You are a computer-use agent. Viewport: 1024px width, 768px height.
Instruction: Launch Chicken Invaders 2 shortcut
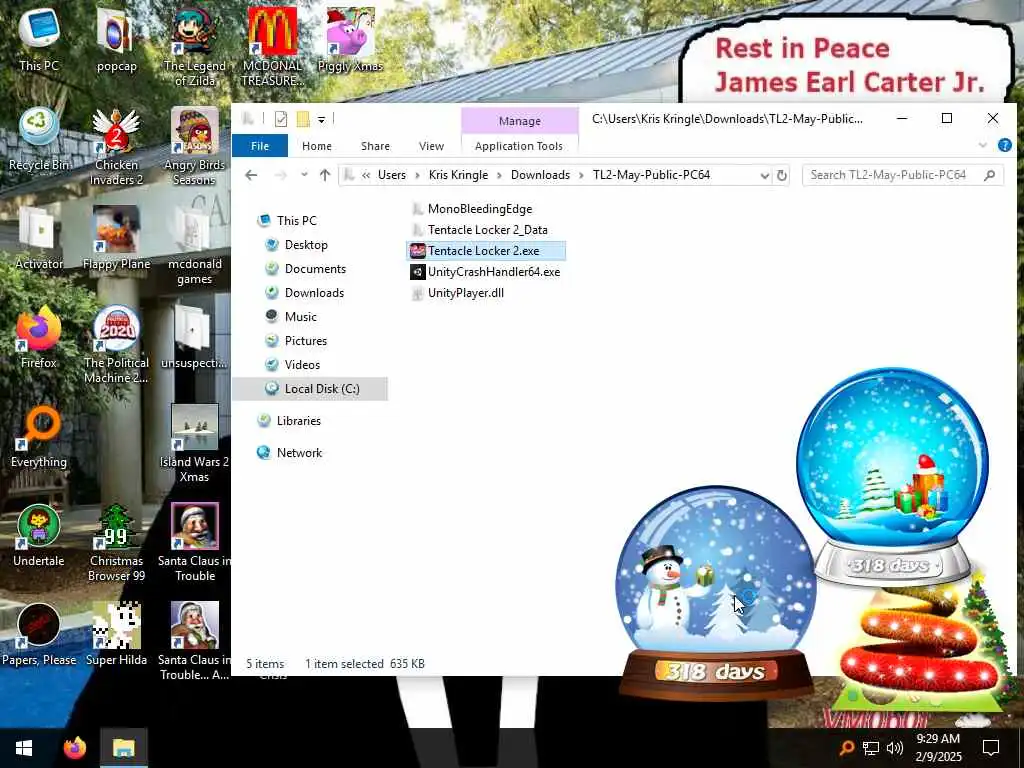116,146
